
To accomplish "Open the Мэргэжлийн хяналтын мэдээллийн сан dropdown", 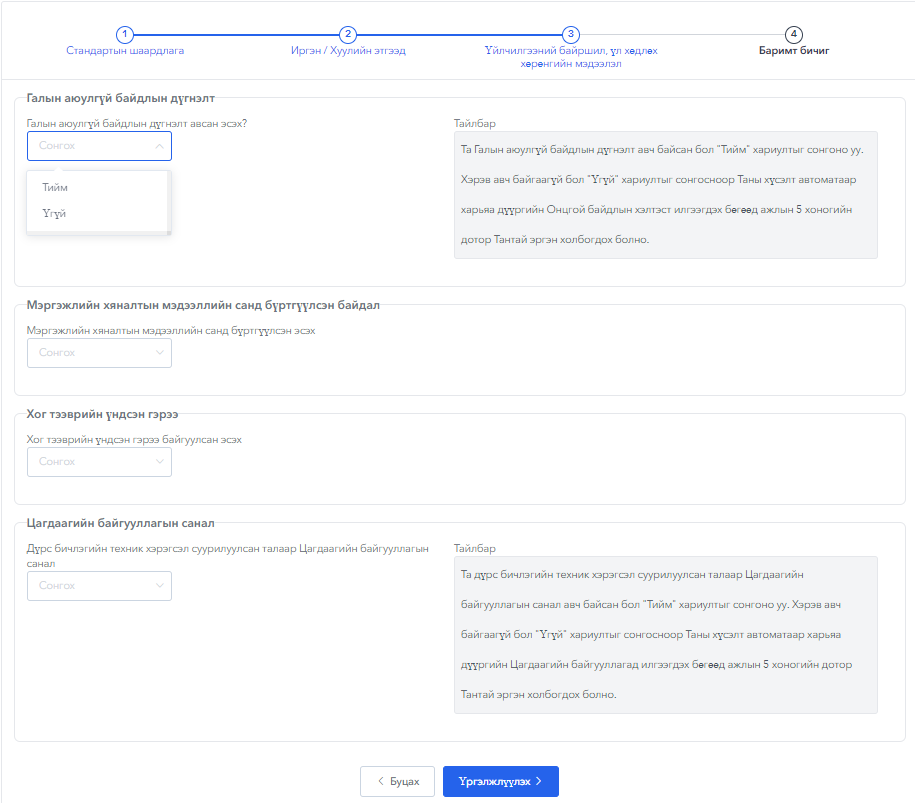I will (99, 353).
